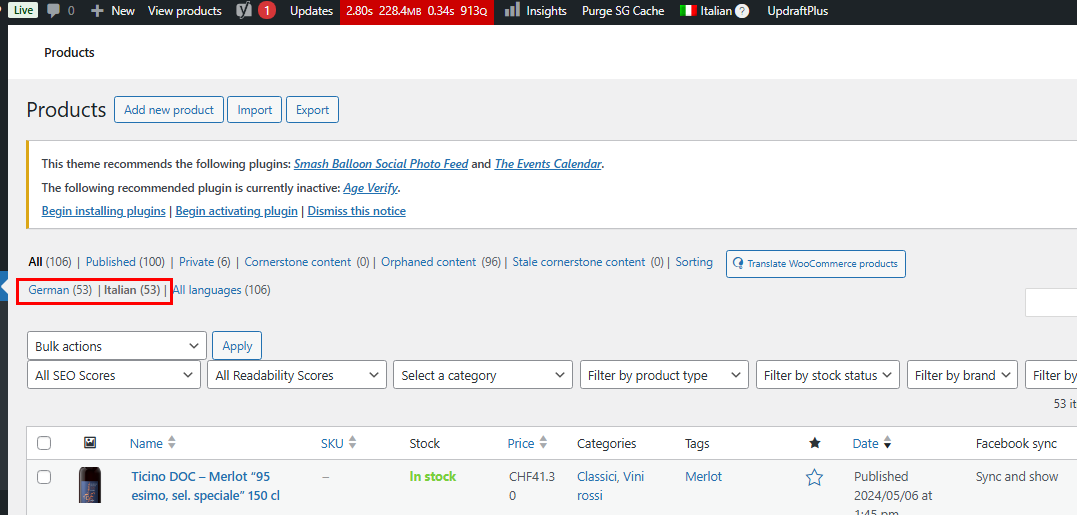Screen dimensions: 1077x515
Task: Open the Select a category dropdown
Action: coord(483,375)
